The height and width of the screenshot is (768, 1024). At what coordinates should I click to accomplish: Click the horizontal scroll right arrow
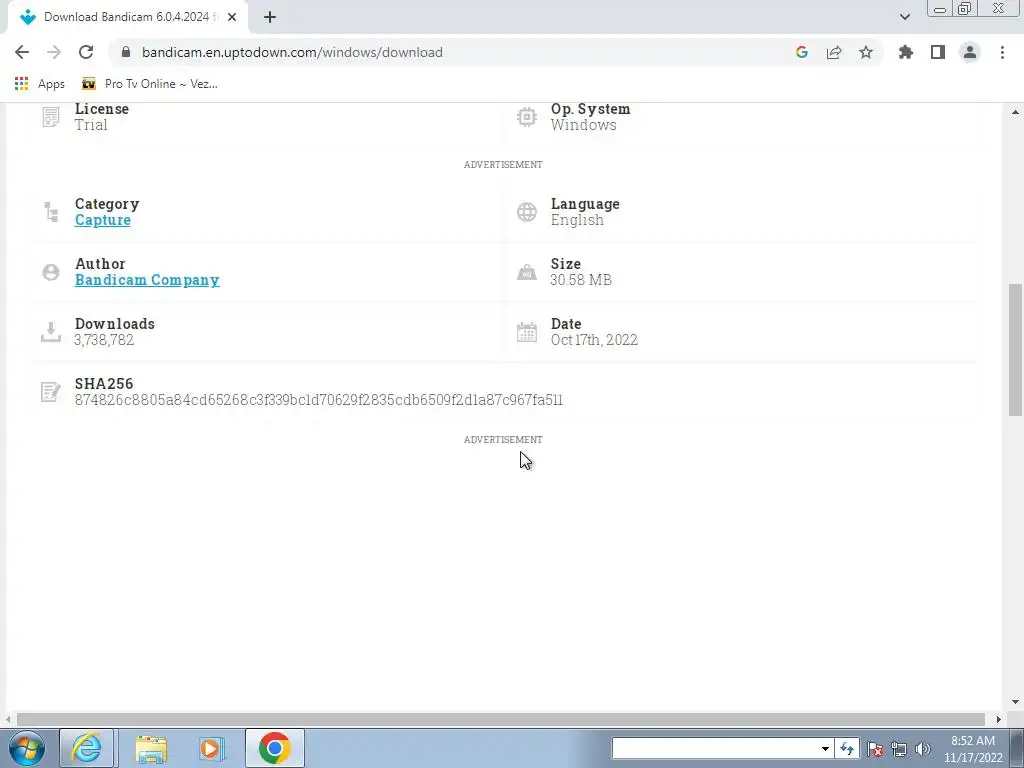pyautogui.click(x=999, y=719)
